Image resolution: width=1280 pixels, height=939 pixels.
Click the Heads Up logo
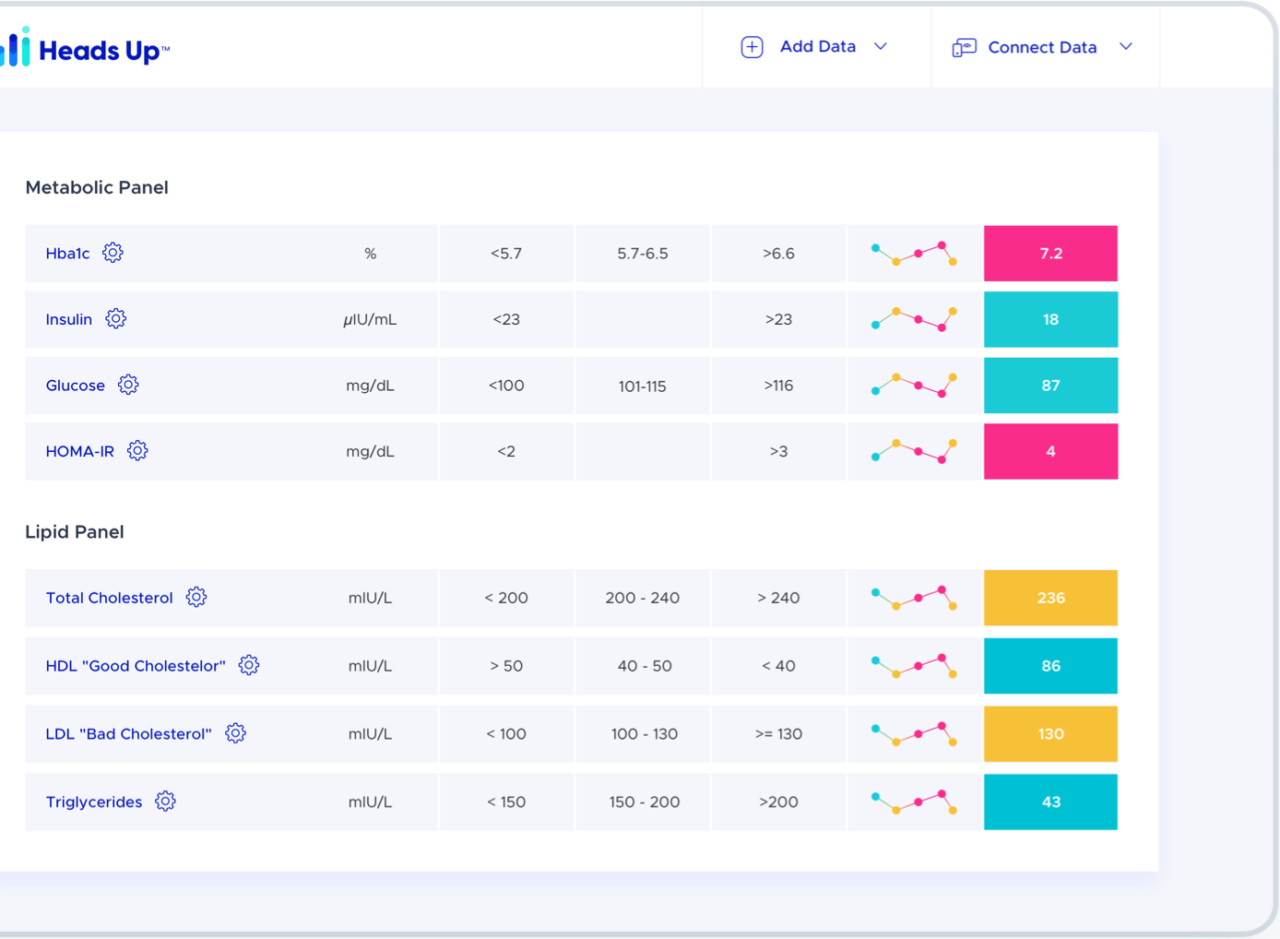85,48
